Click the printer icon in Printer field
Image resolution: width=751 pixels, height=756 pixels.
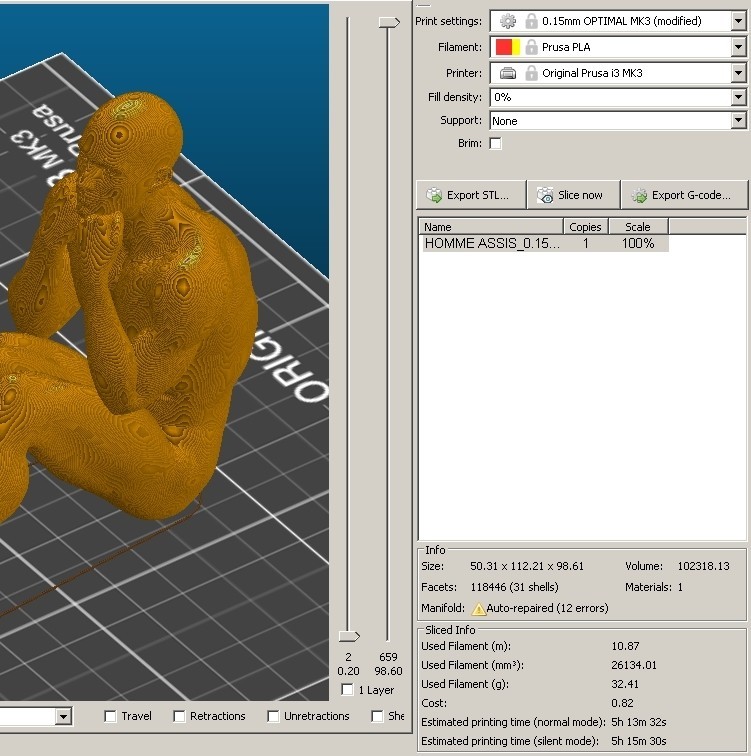click(508, 73)
